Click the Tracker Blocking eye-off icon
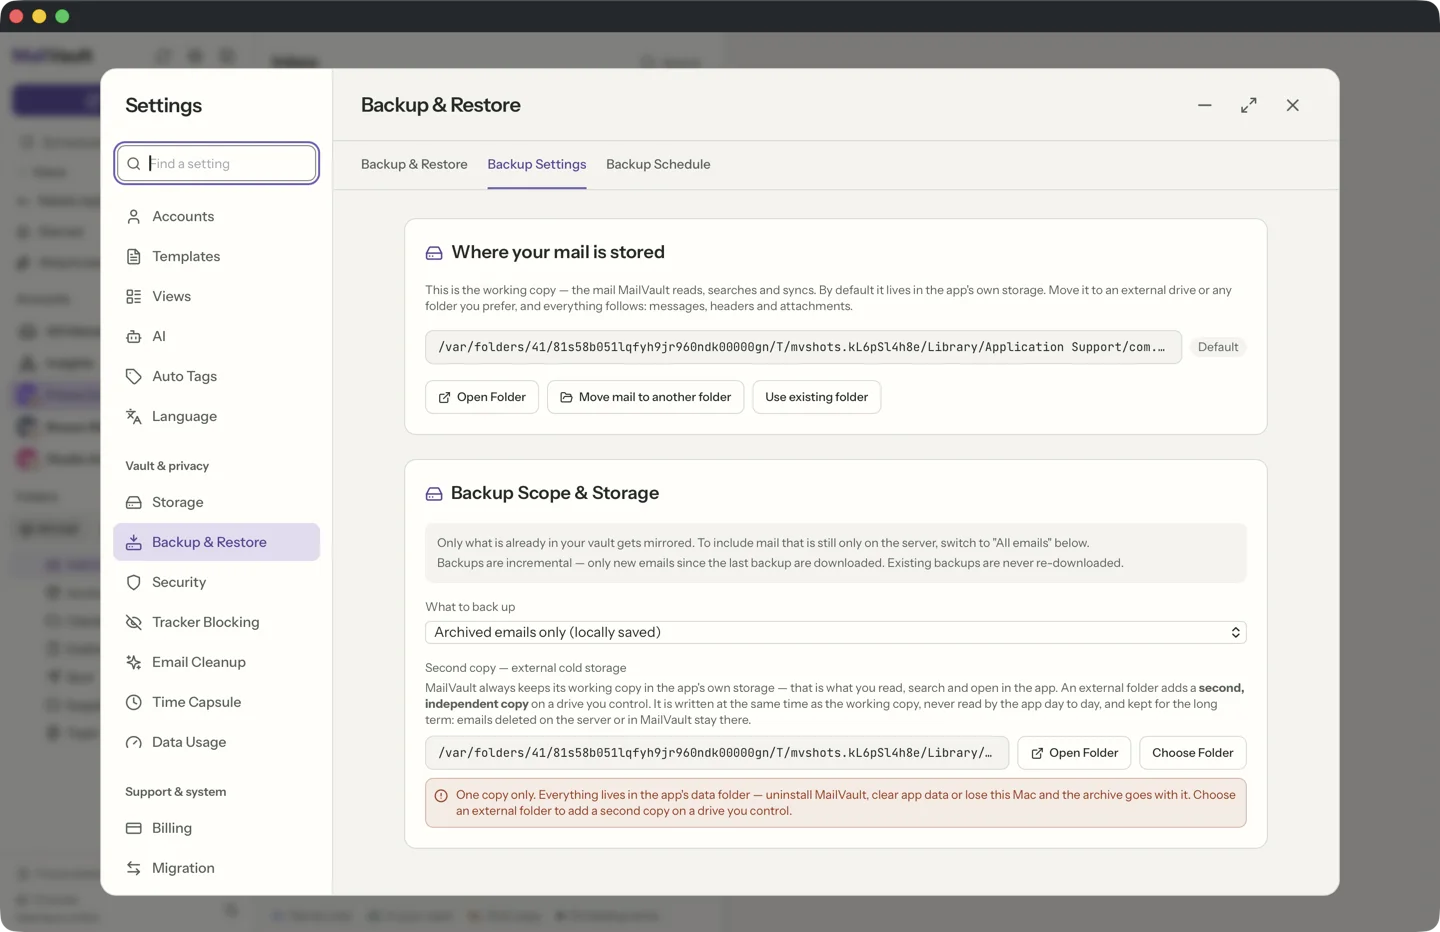1440x932 pixels. point(134,622)
